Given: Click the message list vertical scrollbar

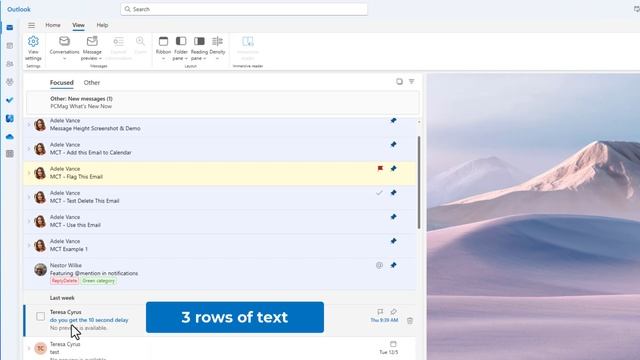Looking at the screenshot, I should (419, 182).
